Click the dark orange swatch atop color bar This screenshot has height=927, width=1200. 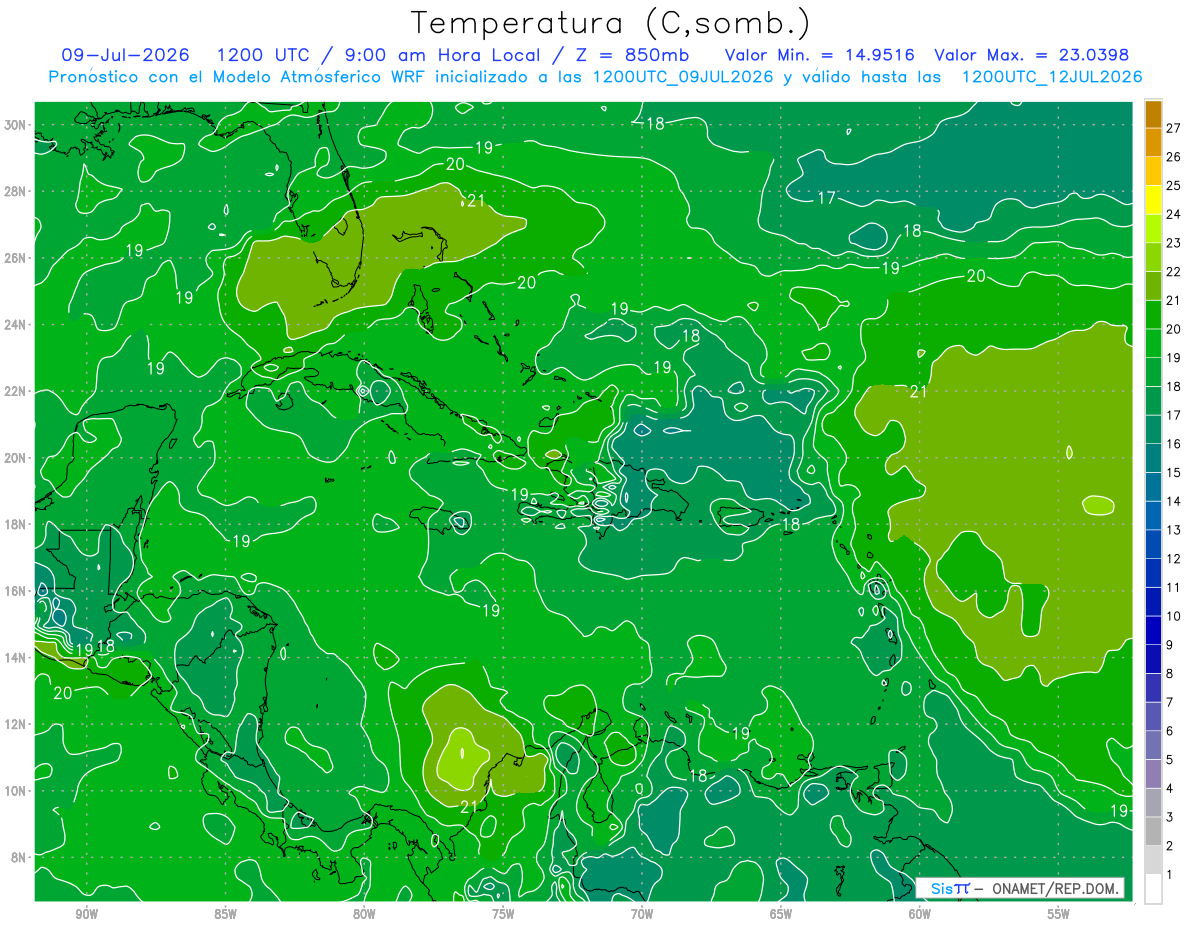pos(1153,114)
